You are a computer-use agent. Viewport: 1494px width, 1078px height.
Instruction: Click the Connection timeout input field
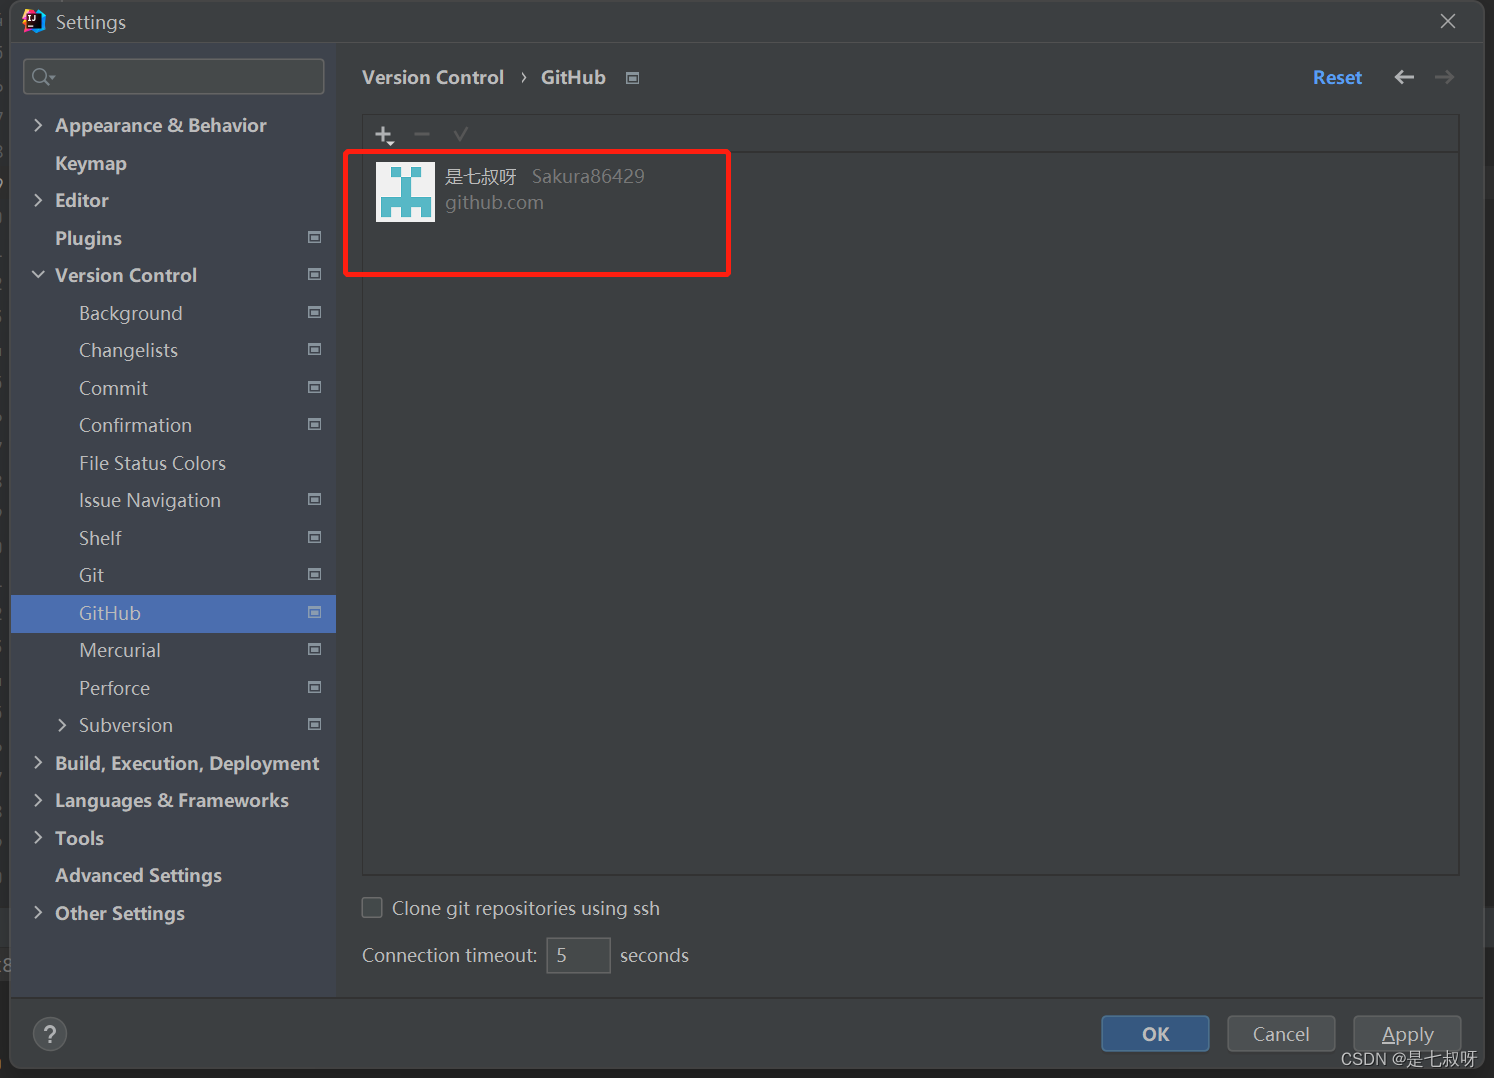tap(578, 955)
